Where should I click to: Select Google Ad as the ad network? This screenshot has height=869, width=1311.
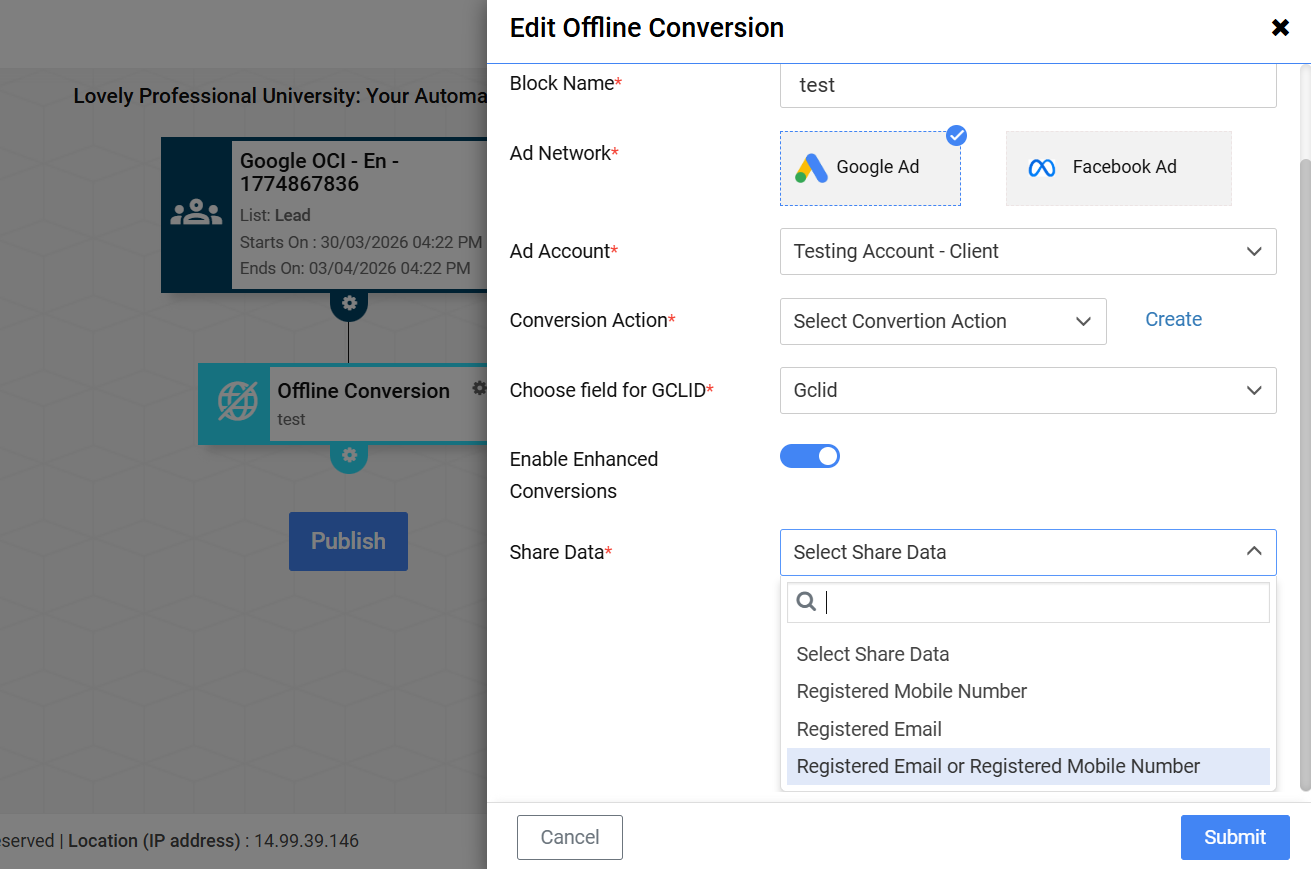pos(870,168)
